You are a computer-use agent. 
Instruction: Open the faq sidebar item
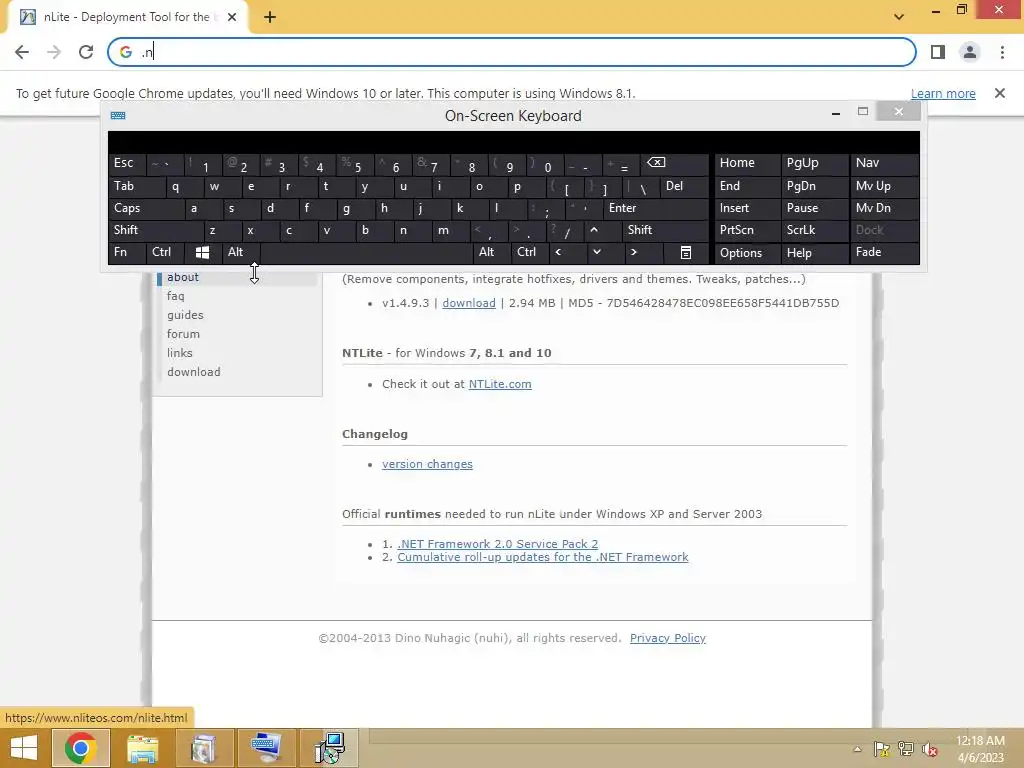click(176, 296)
